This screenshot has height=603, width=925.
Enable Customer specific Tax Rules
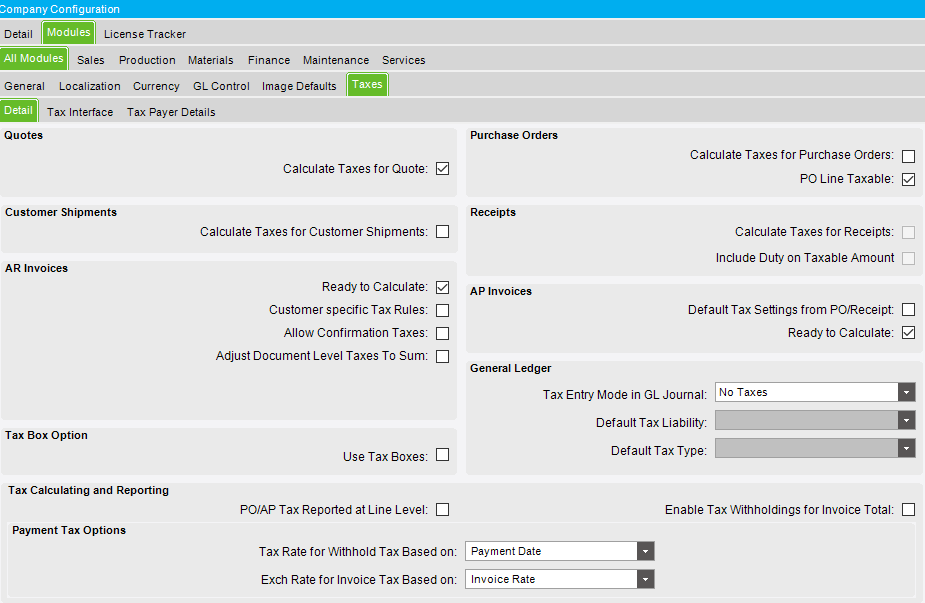coord(442,310)
